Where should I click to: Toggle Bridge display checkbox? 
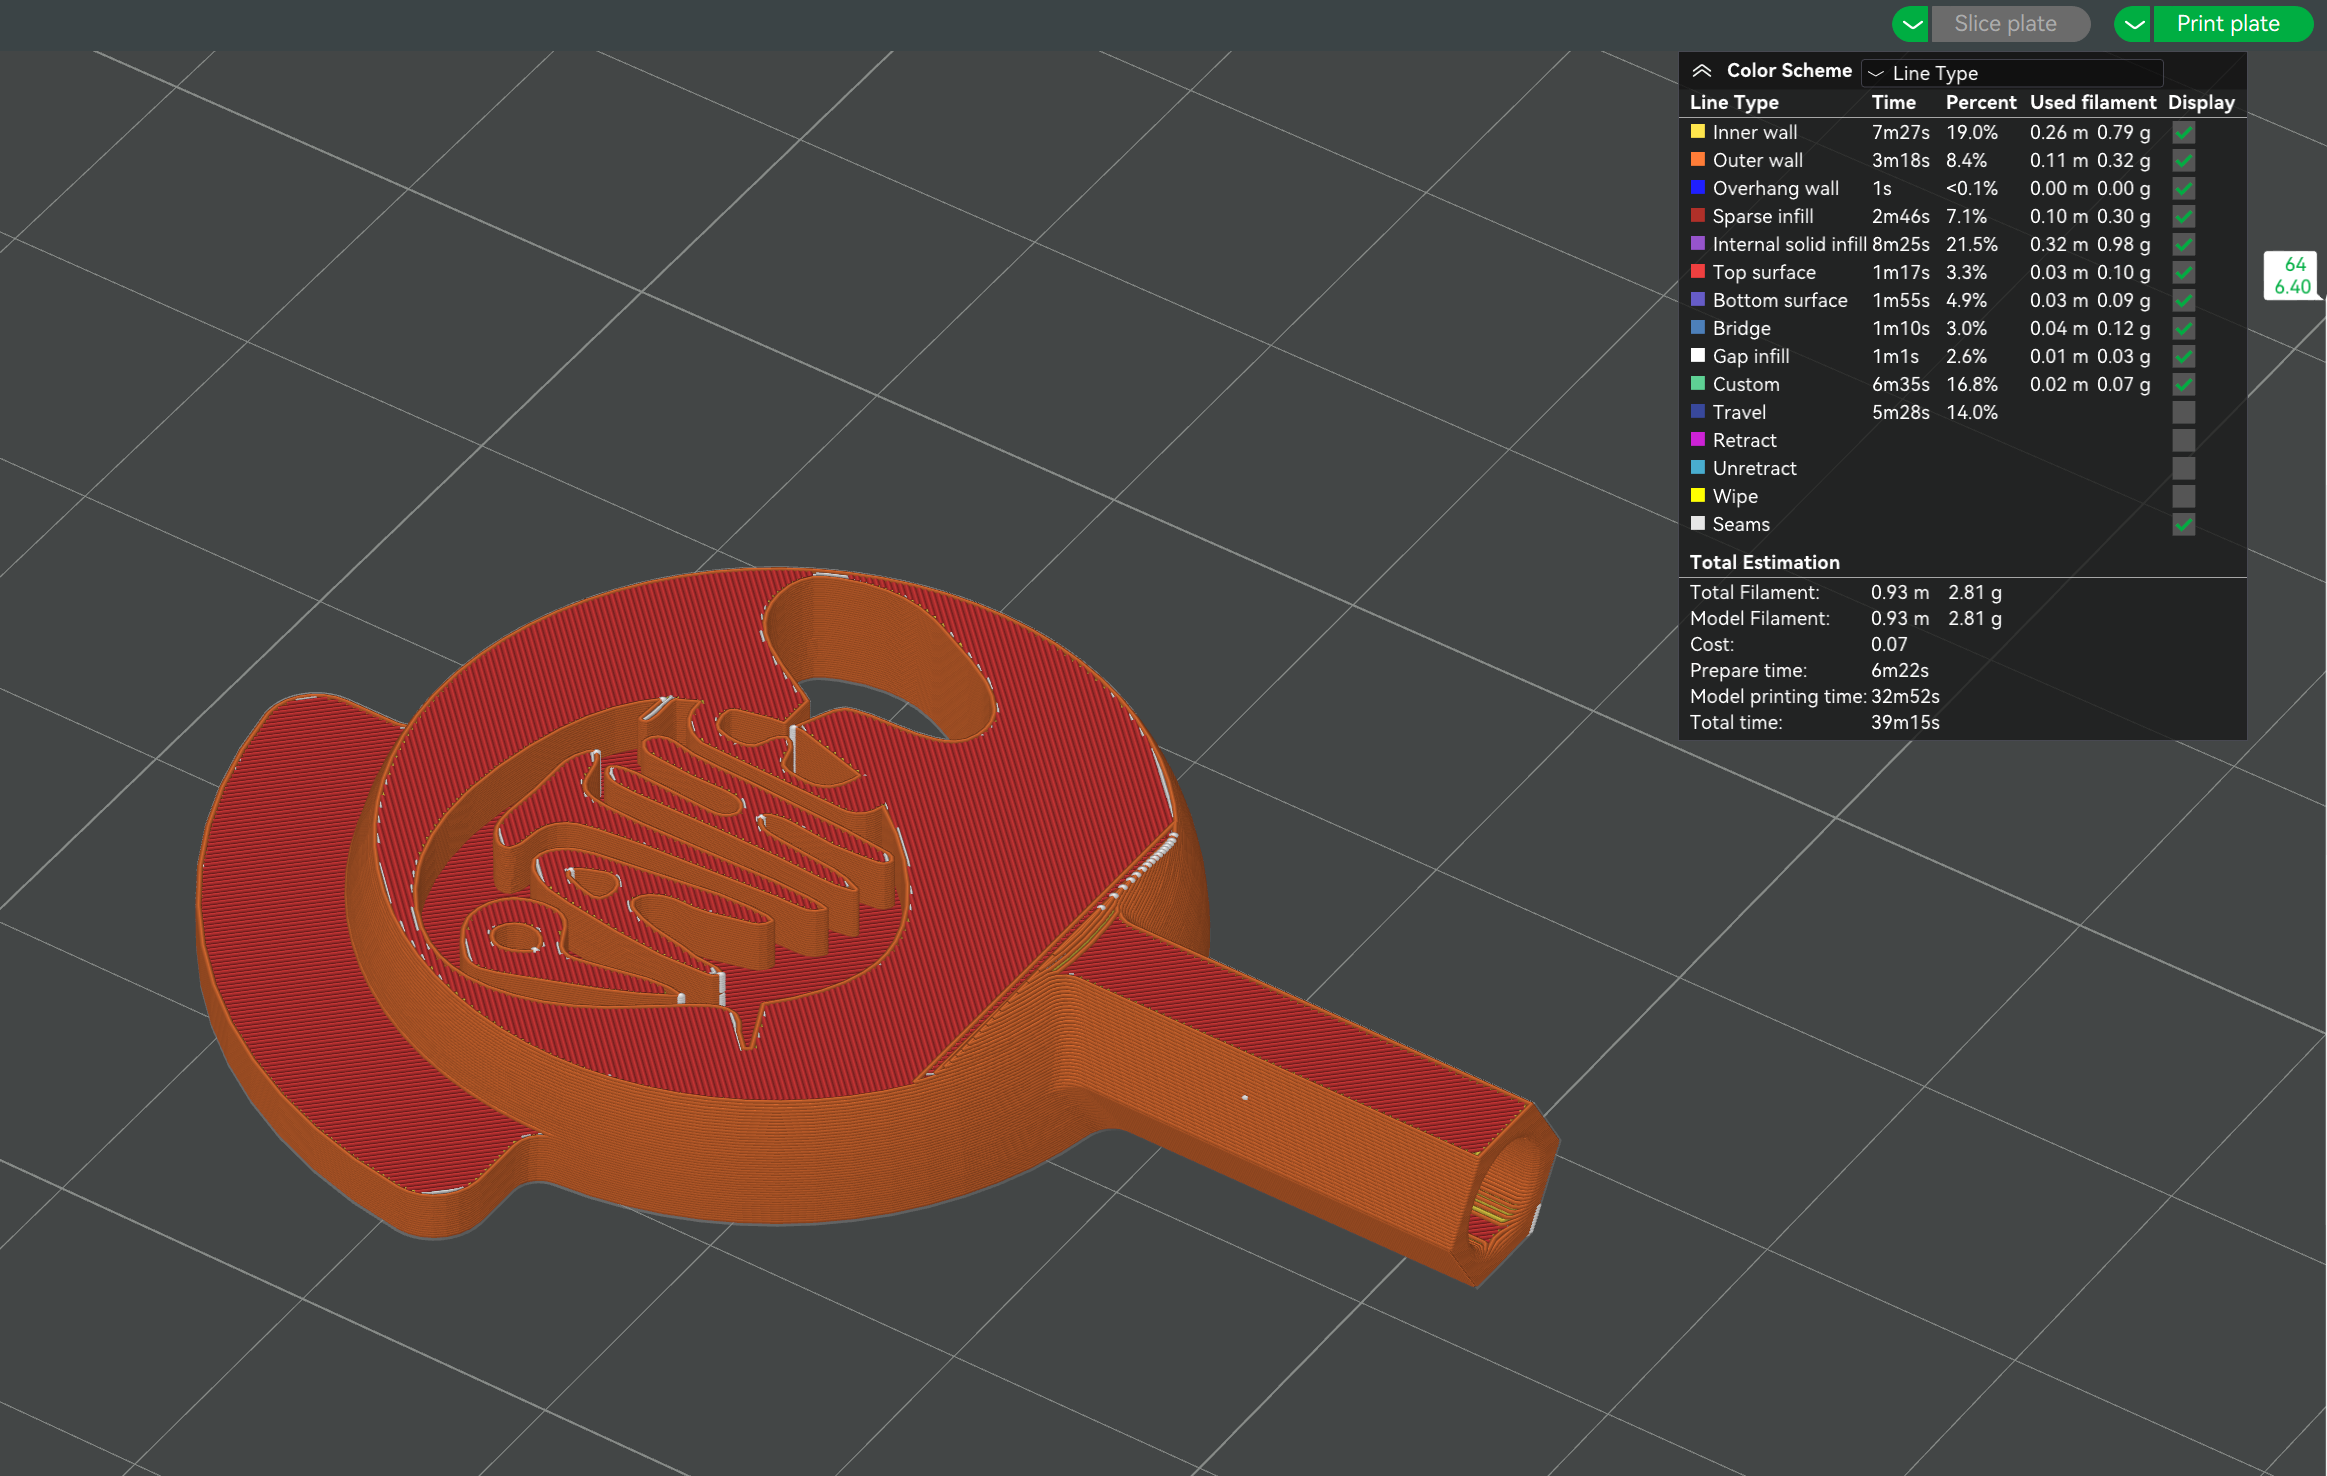click(2184, 328)
